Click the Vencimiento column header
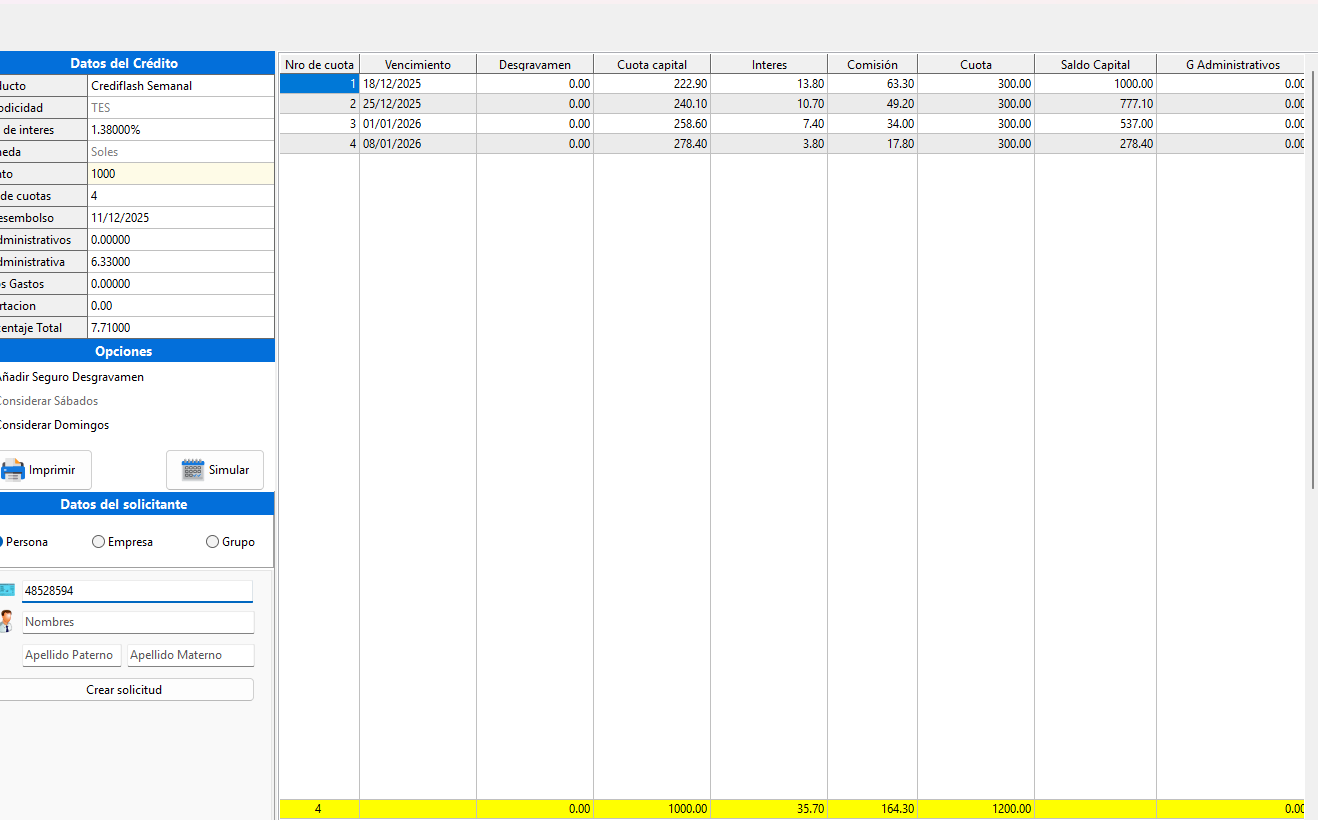The height and width of the screenshot is (820, 1318). click(418, 64)
